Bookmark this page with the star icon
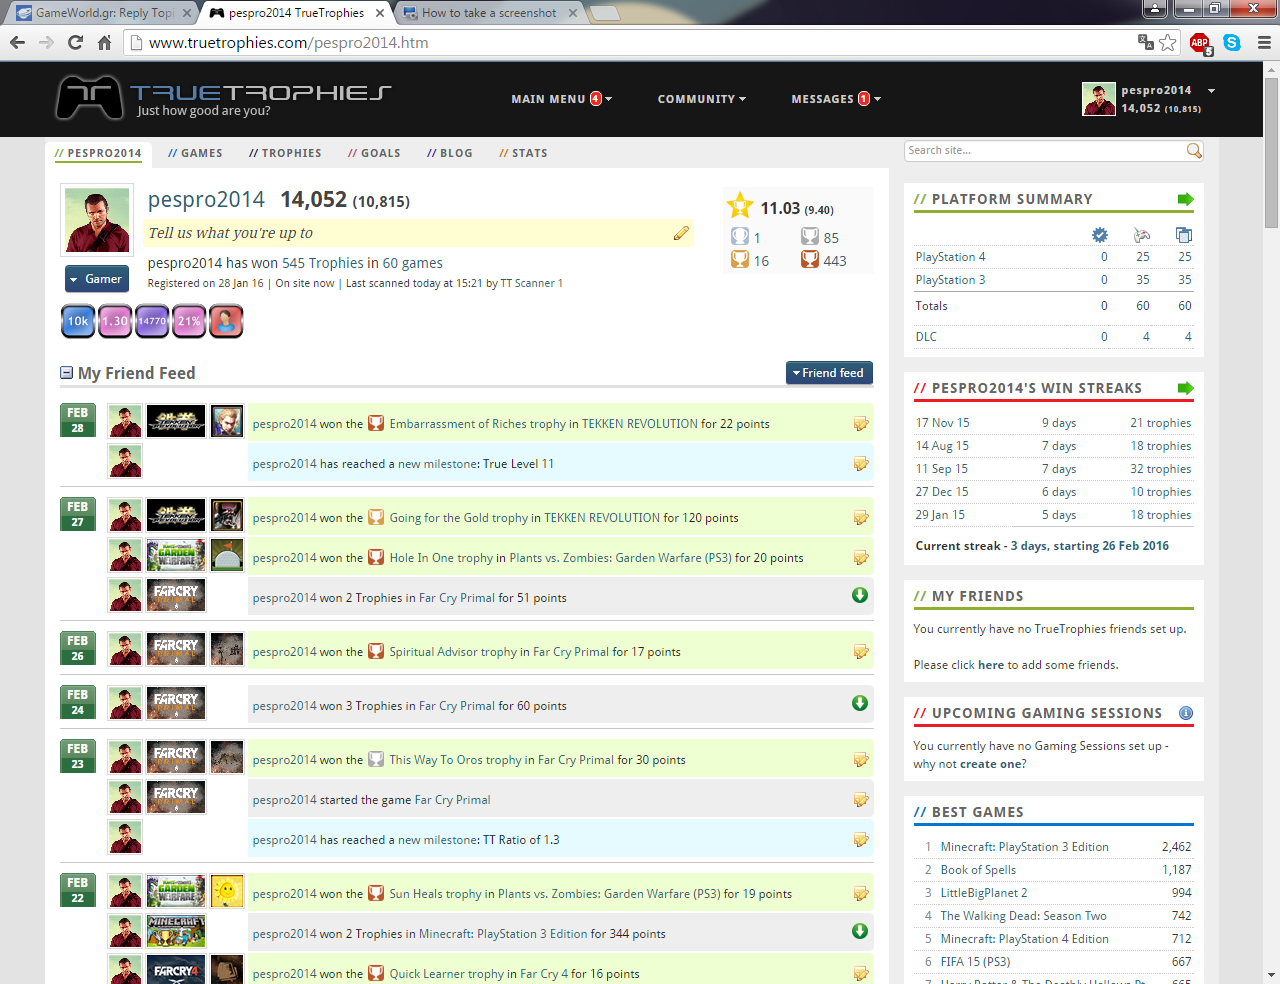Screen dimensions: 1280x984 click(1168, 42)
